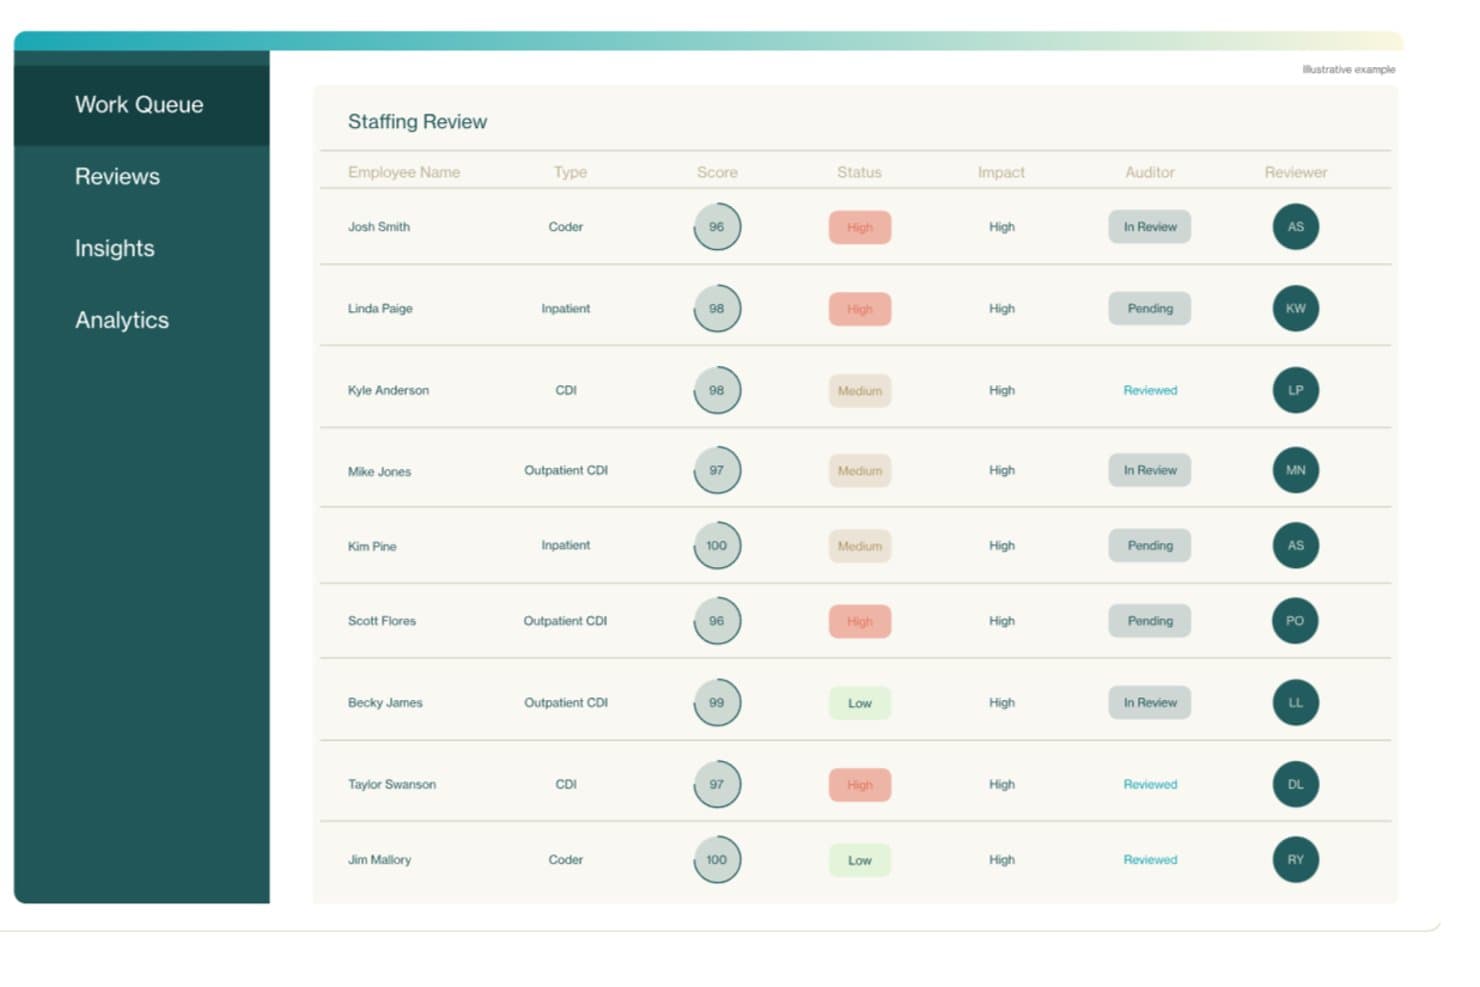Click employee name Taylor Swanson
1480x987 pixels.
[x=392, y=785]
